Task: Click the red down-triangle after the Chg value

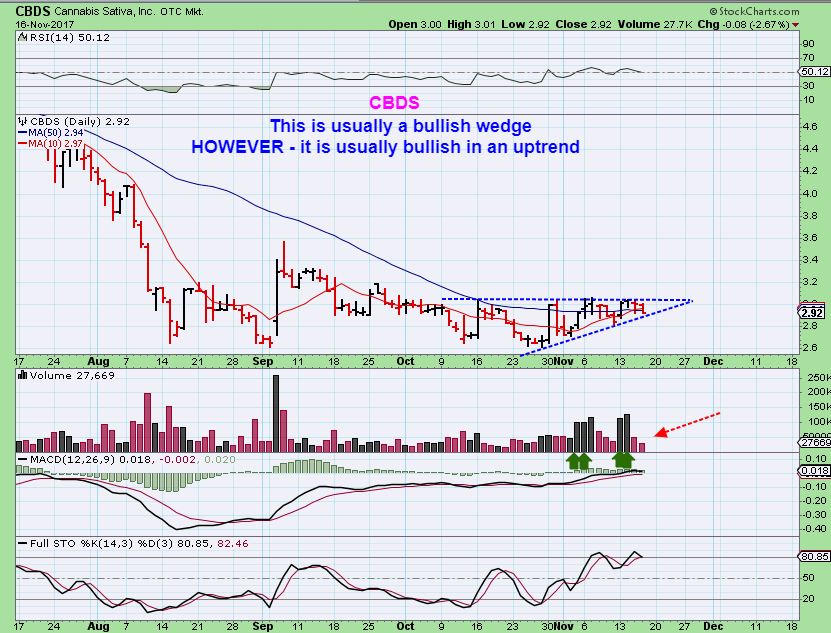Action: coord(795,25)
